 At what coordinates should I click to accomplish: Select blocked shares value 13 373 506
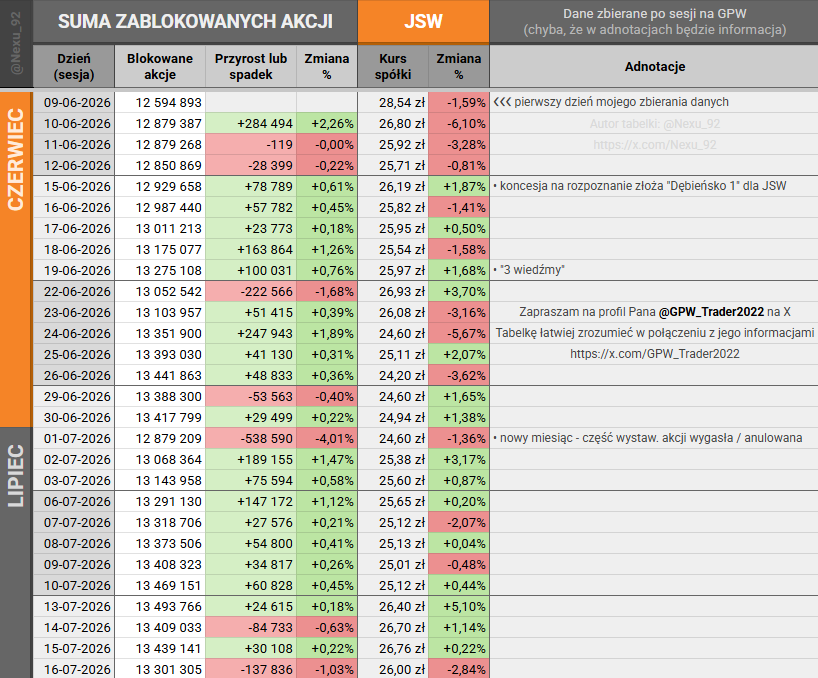coord(160,543)
